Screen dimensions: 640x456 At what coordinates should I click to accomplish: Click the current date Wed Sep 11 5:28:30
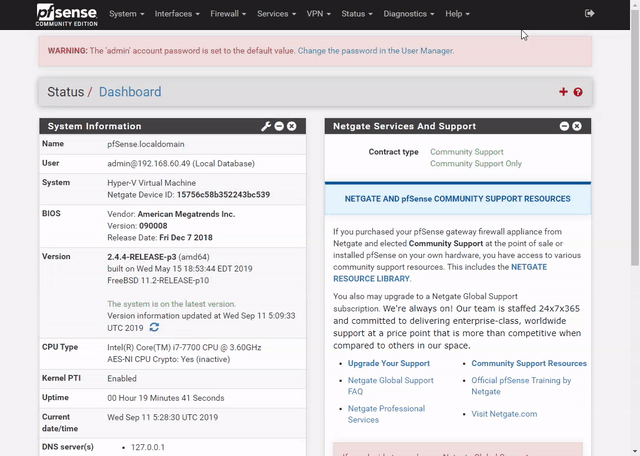tap(162, 418)
